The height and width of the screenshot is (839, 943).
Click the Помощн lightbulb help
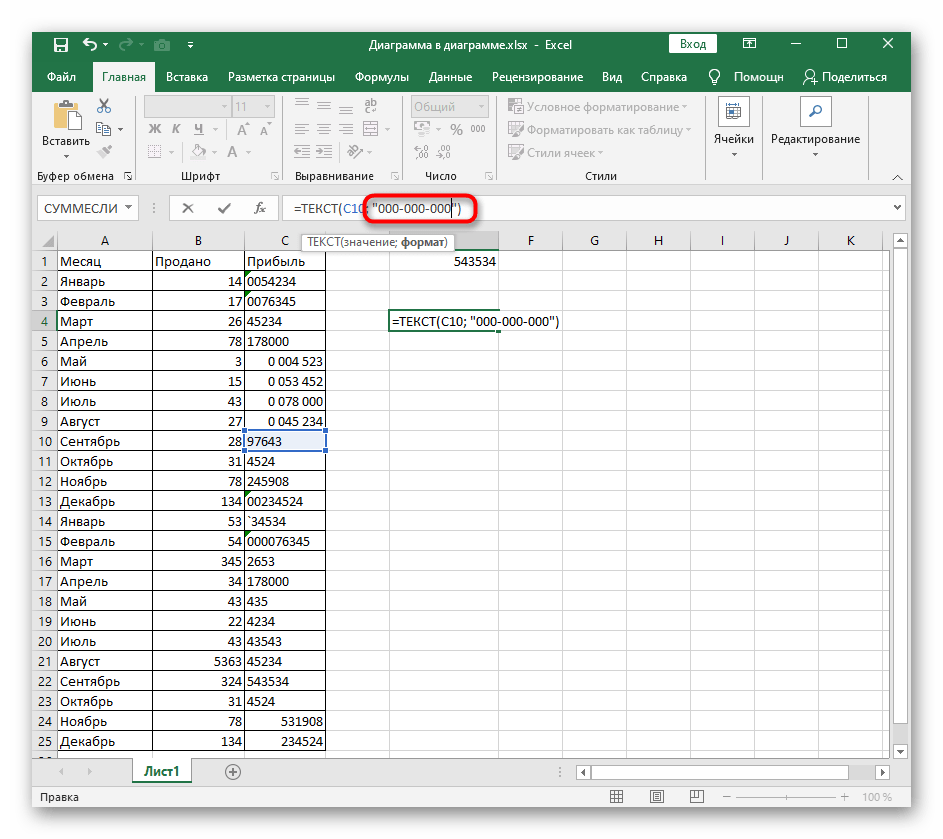746,77
